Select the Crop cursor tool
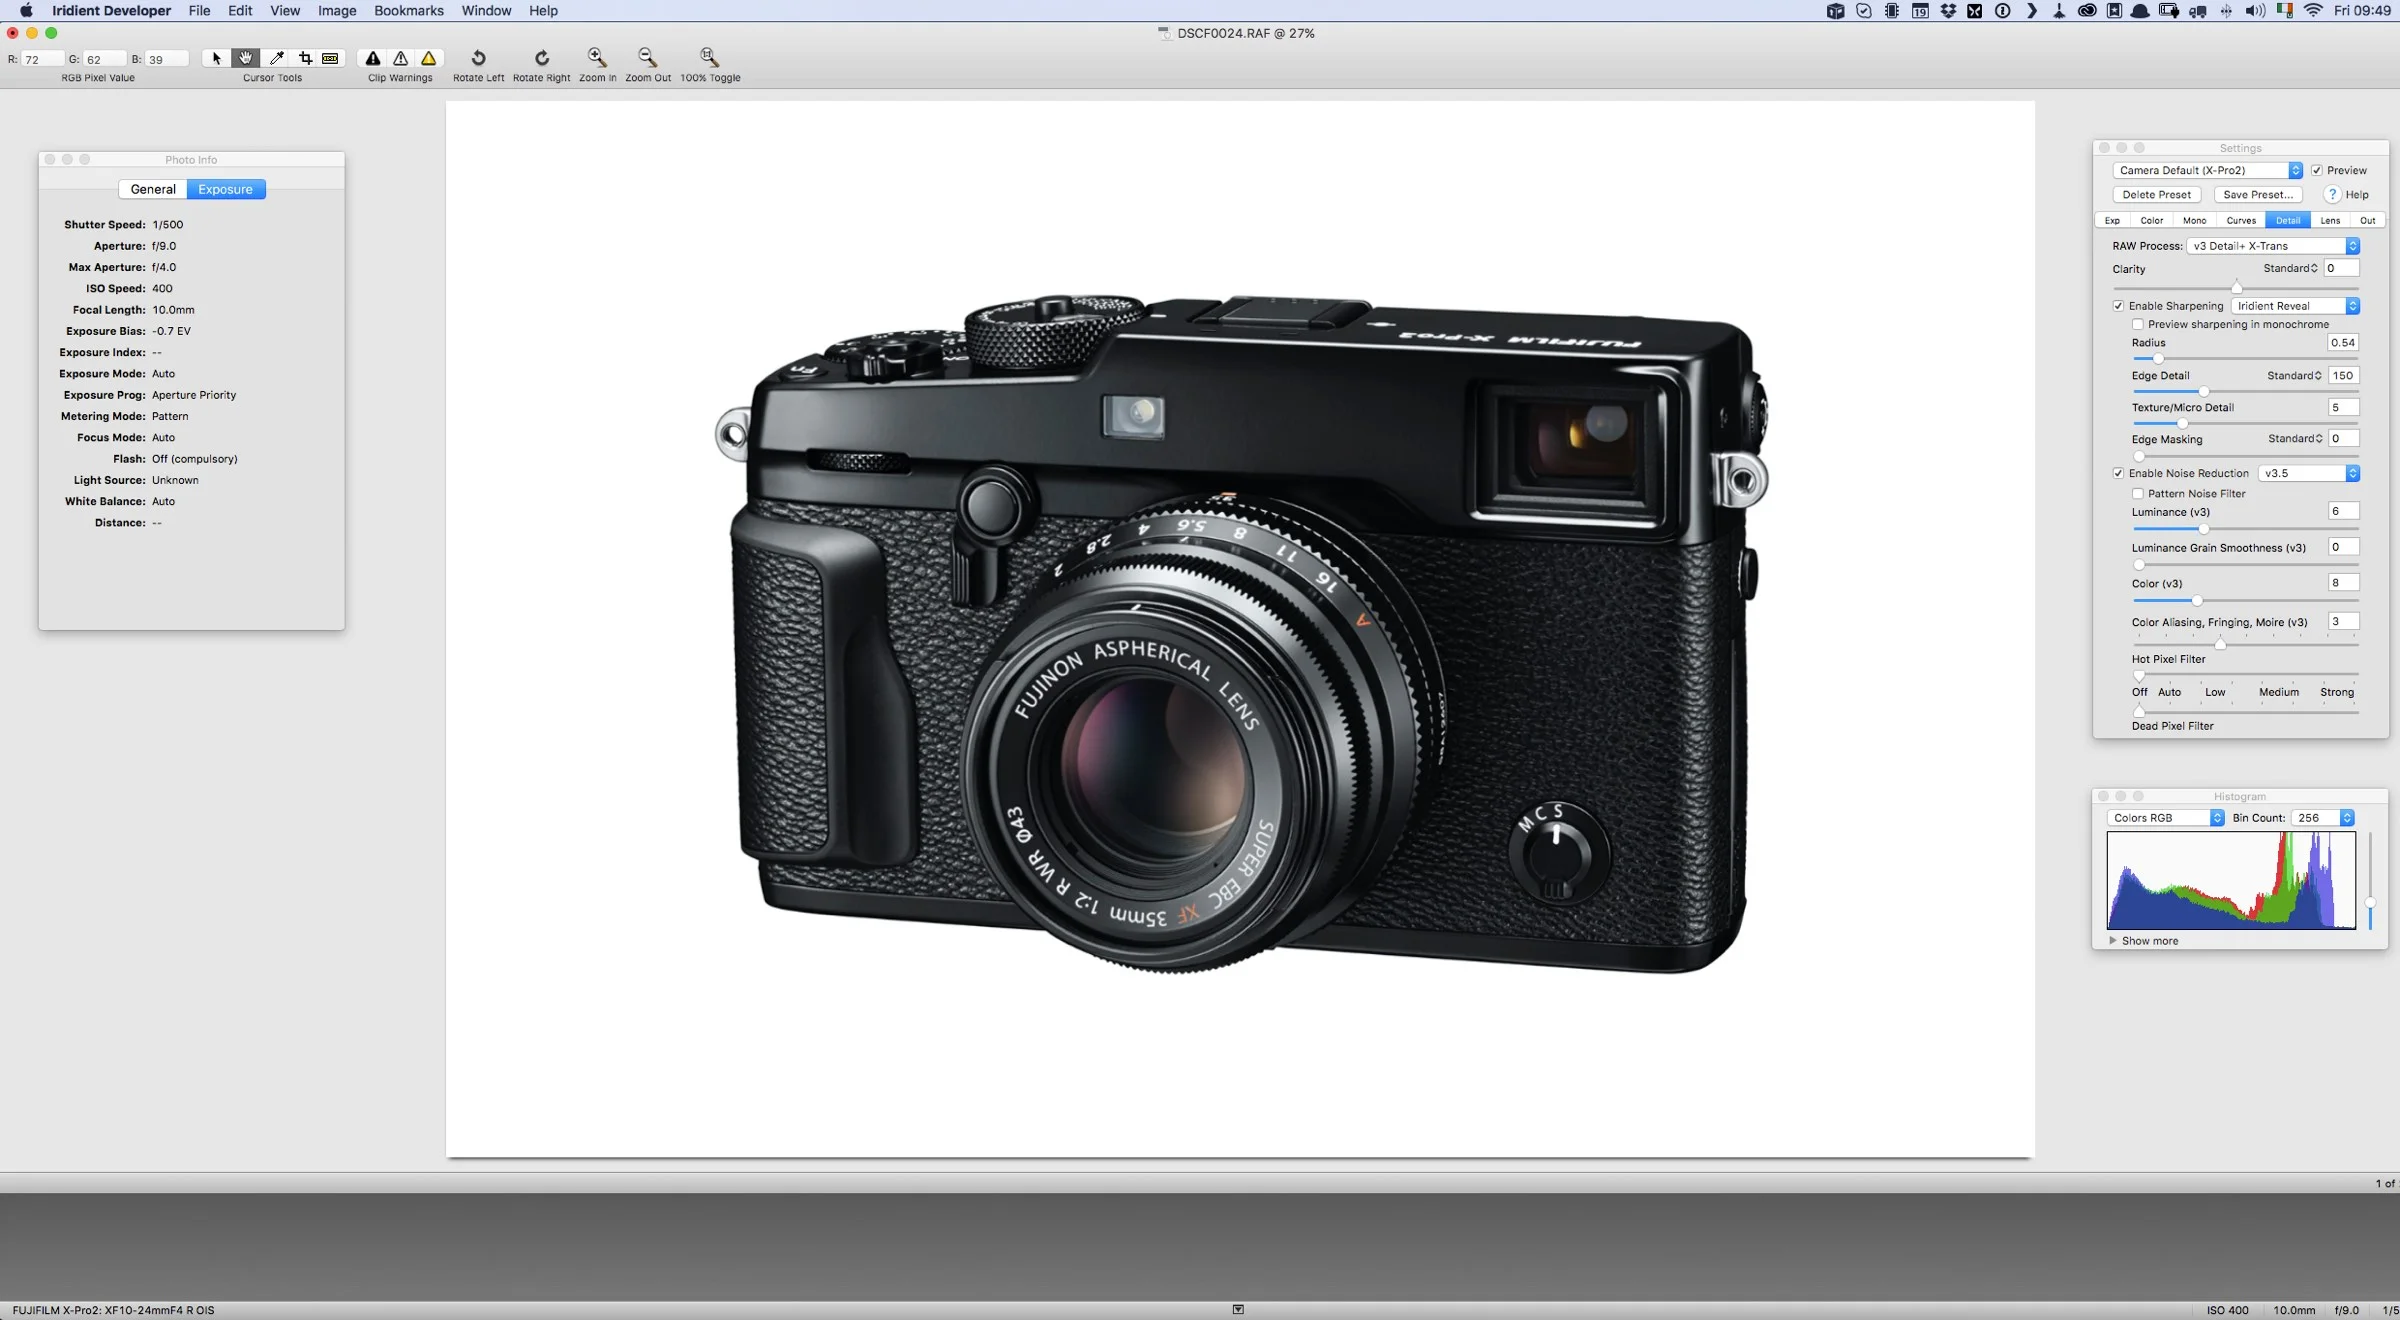This screenshot has height=1320, width=2400. (306, 57)
